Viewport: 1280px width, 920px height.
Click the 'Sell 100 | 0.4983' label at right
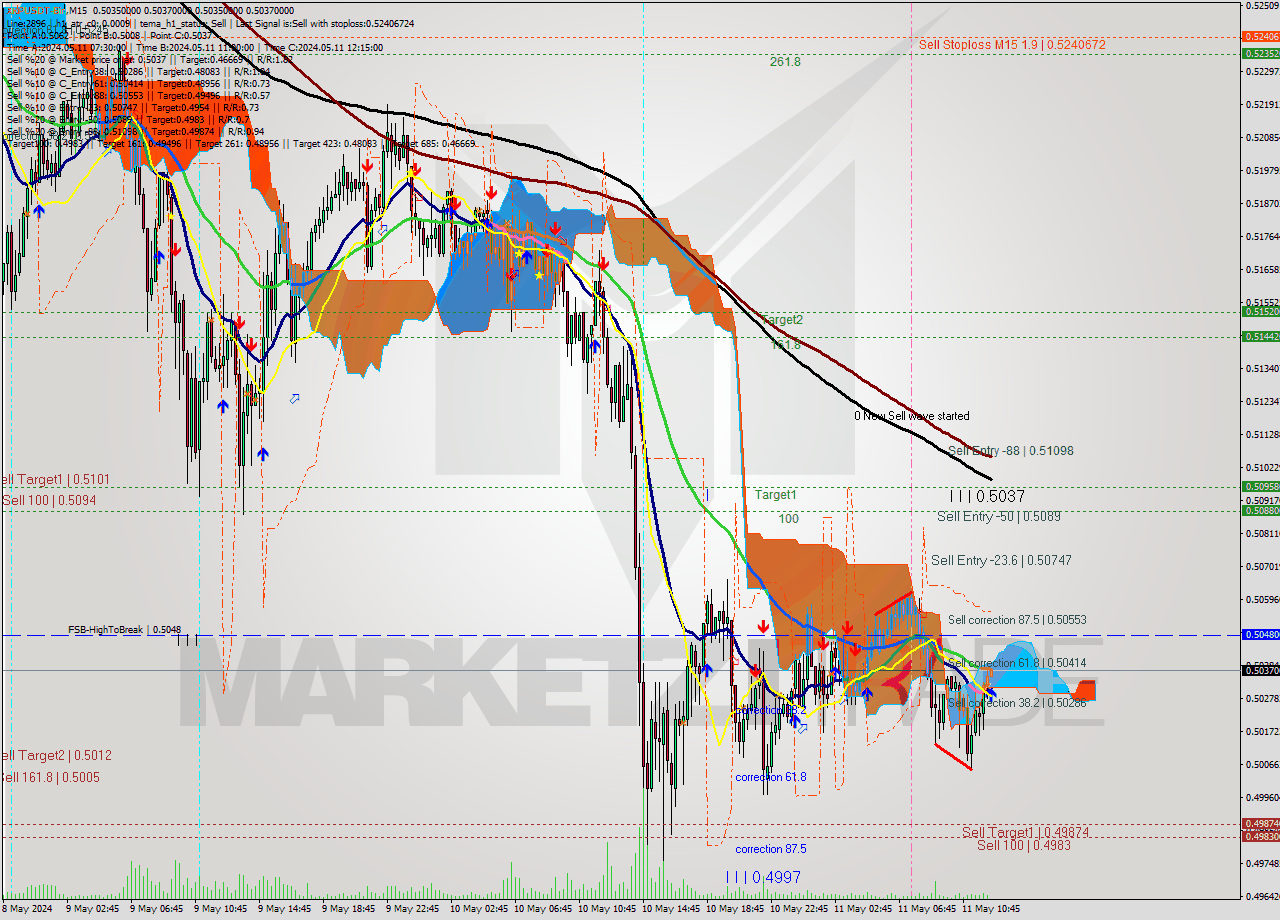(x=1024, y=846)
